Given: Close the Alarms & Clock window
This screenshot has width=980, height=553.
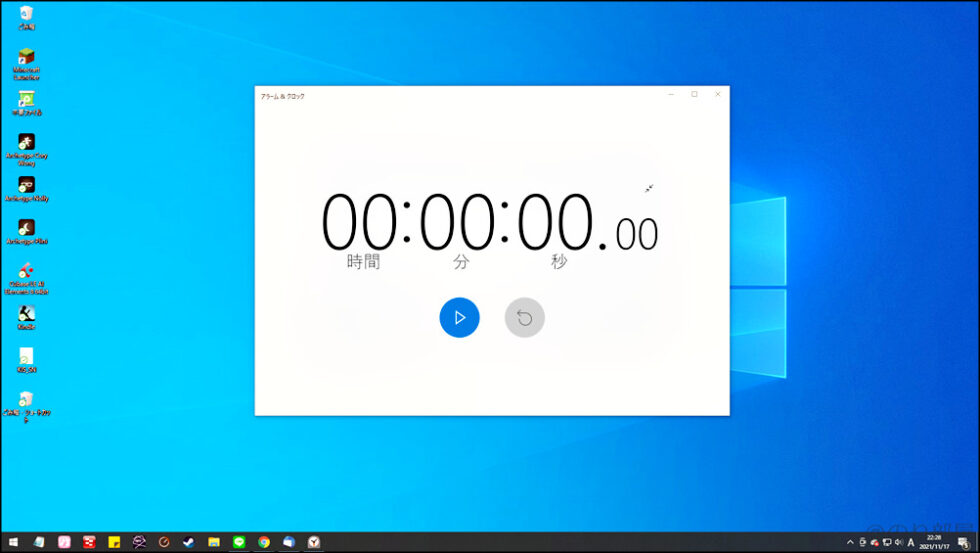Looking at the screenshot, I should [x=718, y=94].
